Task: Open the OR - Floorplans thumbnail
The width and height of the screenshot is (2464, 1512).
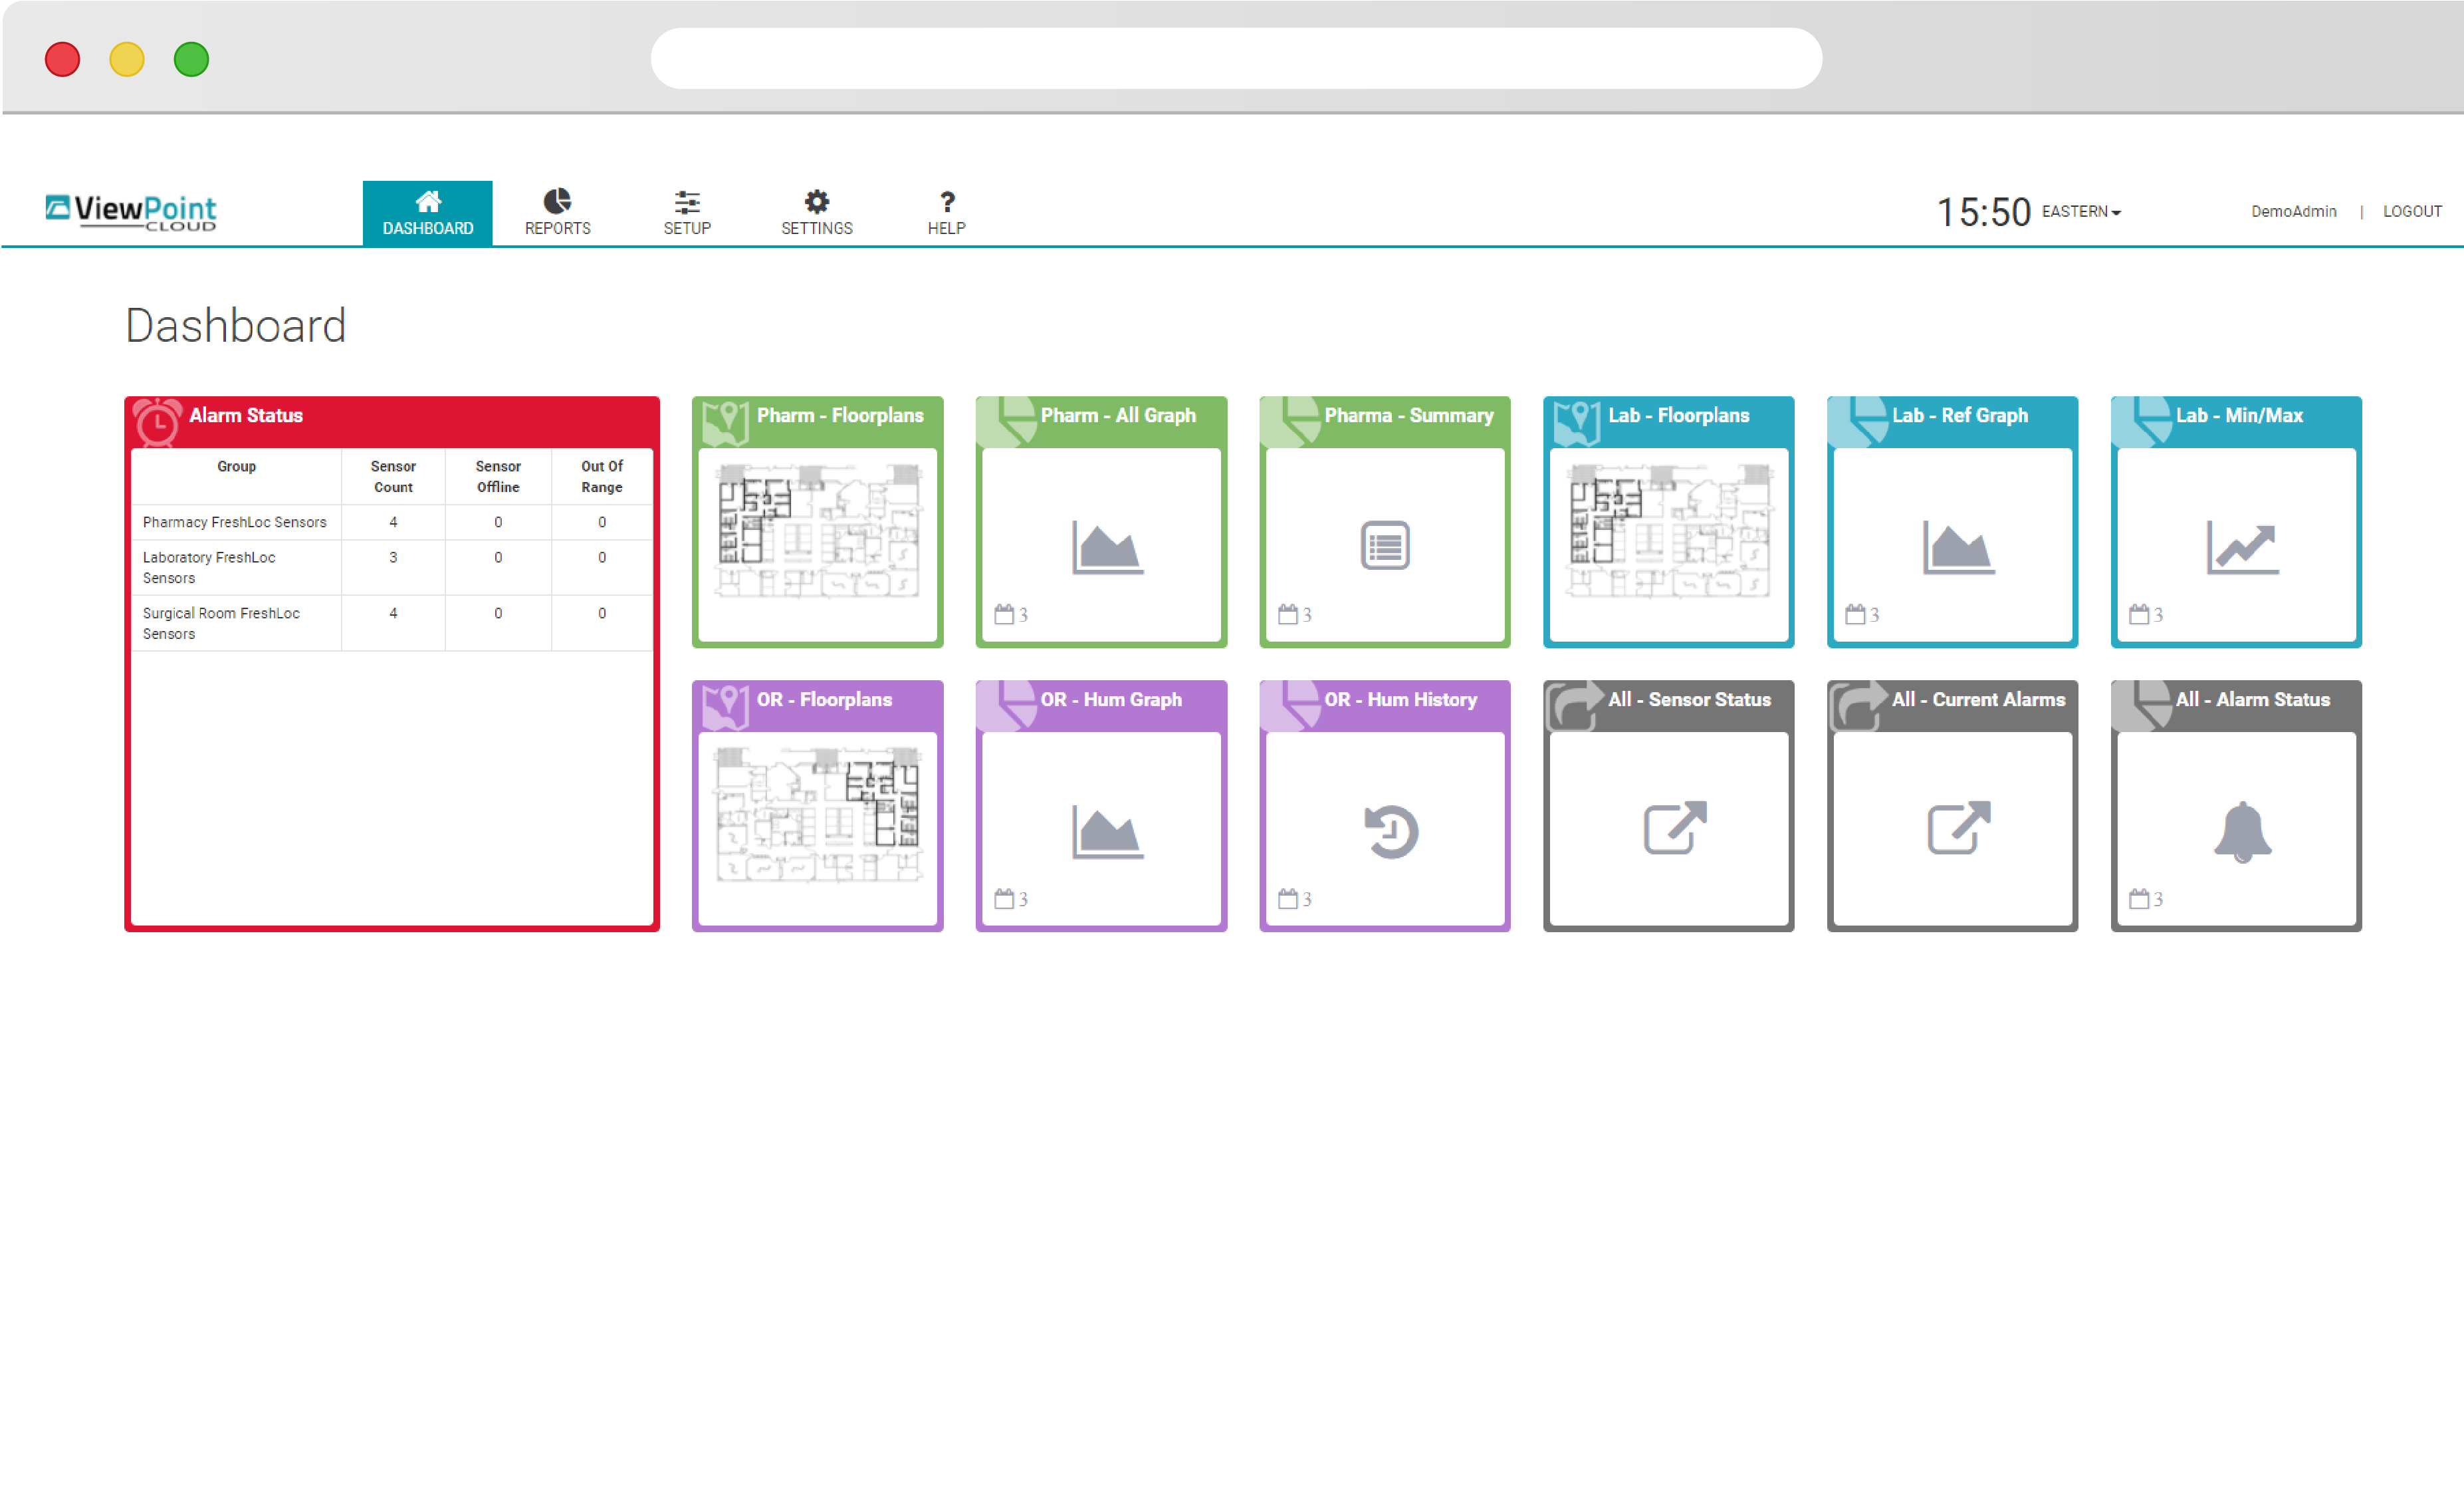Action: point(818,815)
